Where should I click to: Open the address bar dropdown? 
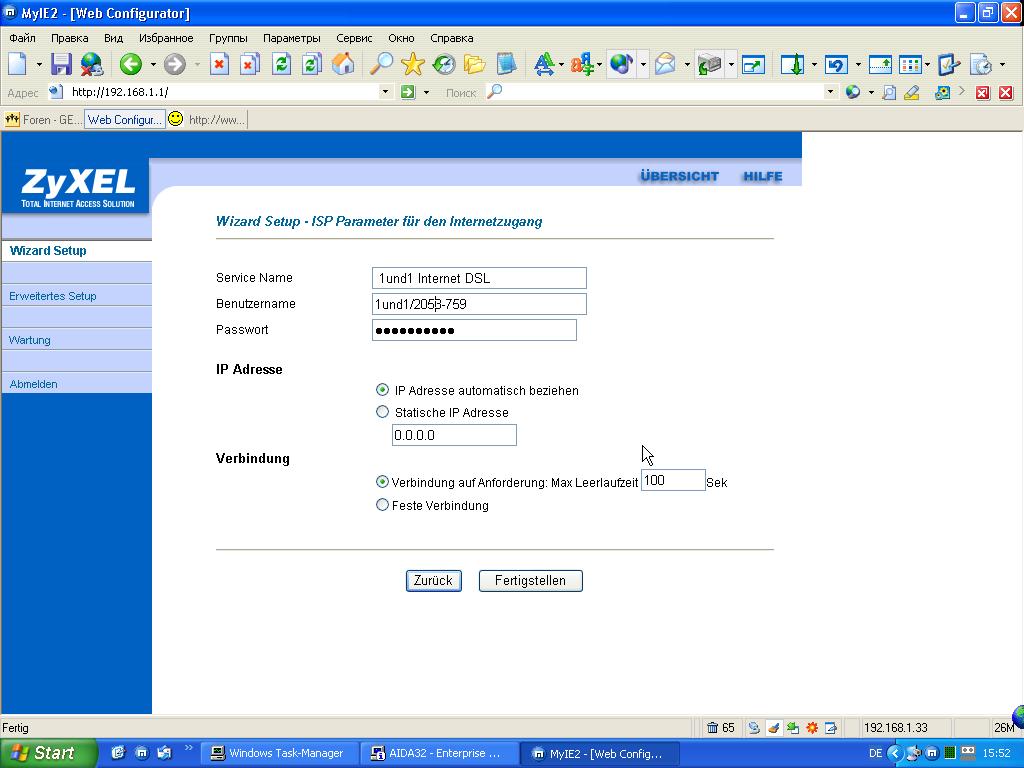(385, 92)
